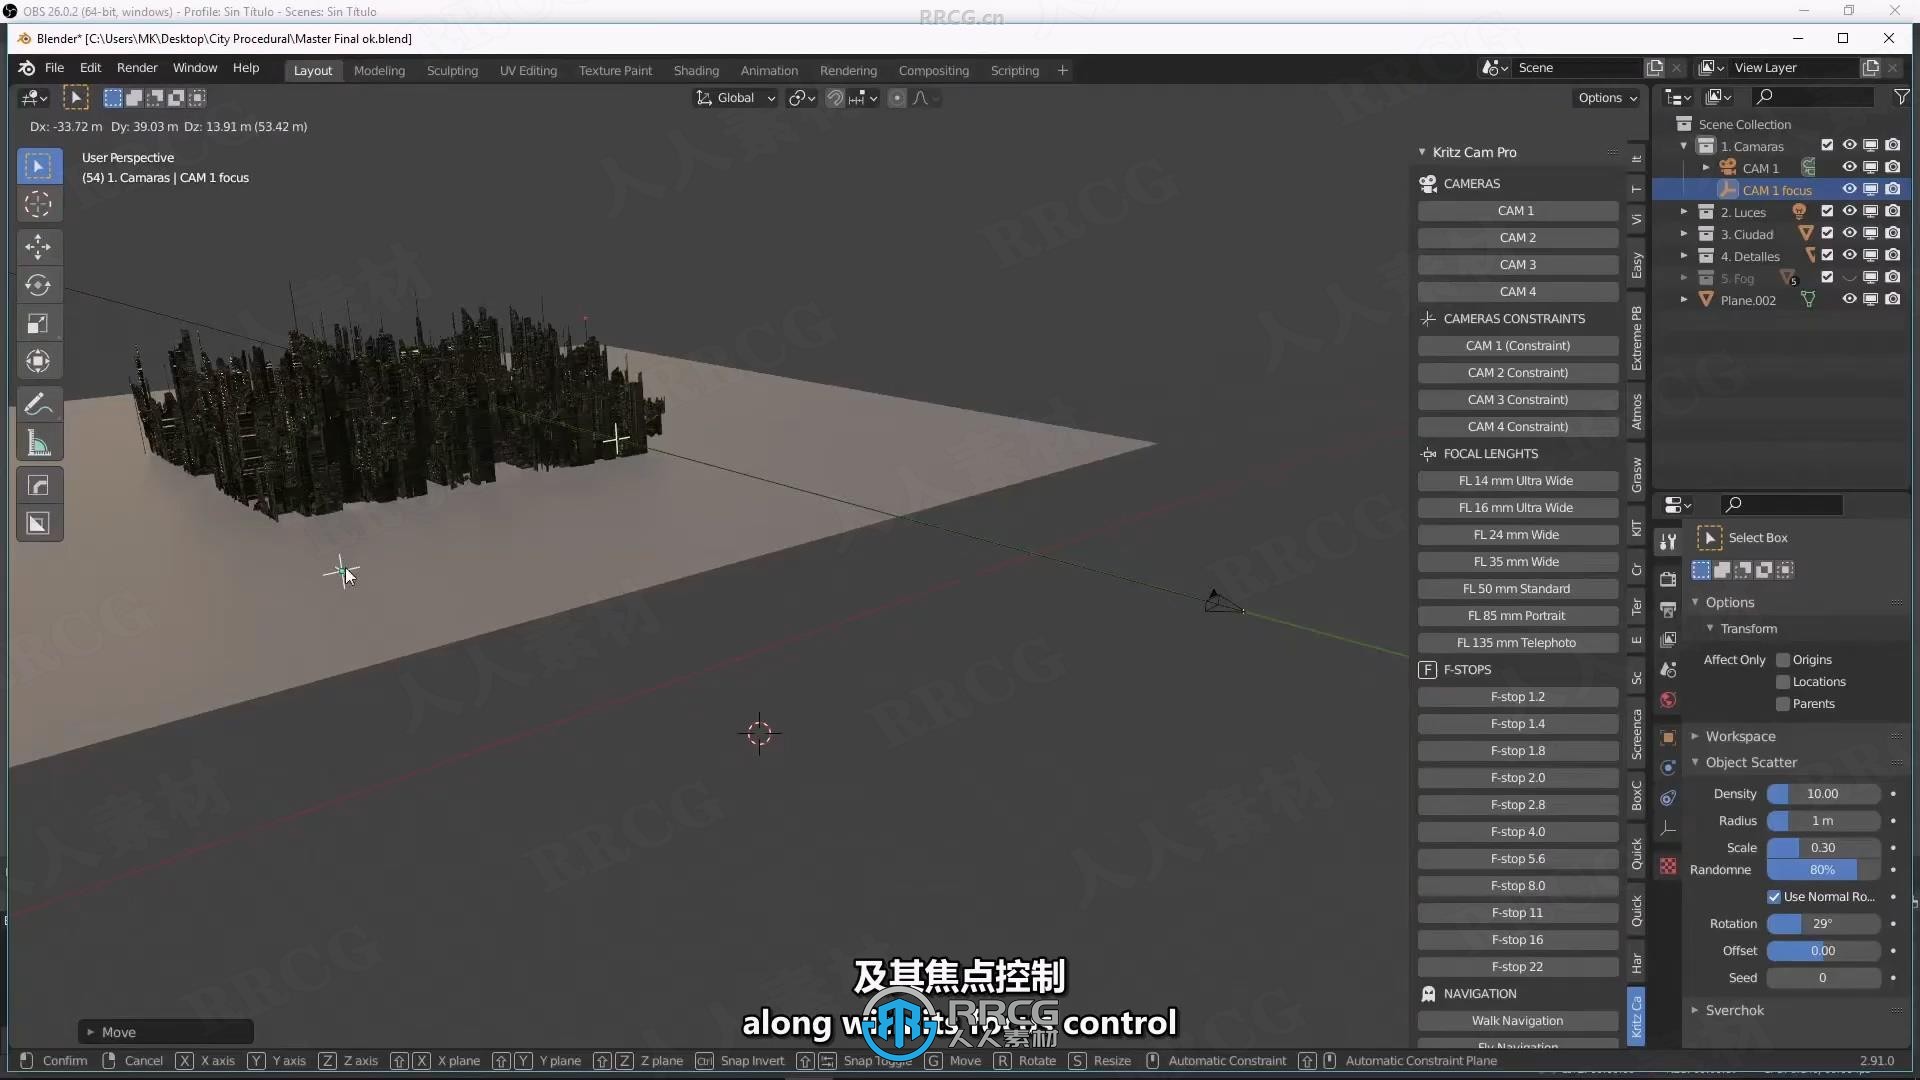The height and width of the screenshot is (1080, 1920).
Task: Click Walk Navigation button
Action: pos(1518,1021)
